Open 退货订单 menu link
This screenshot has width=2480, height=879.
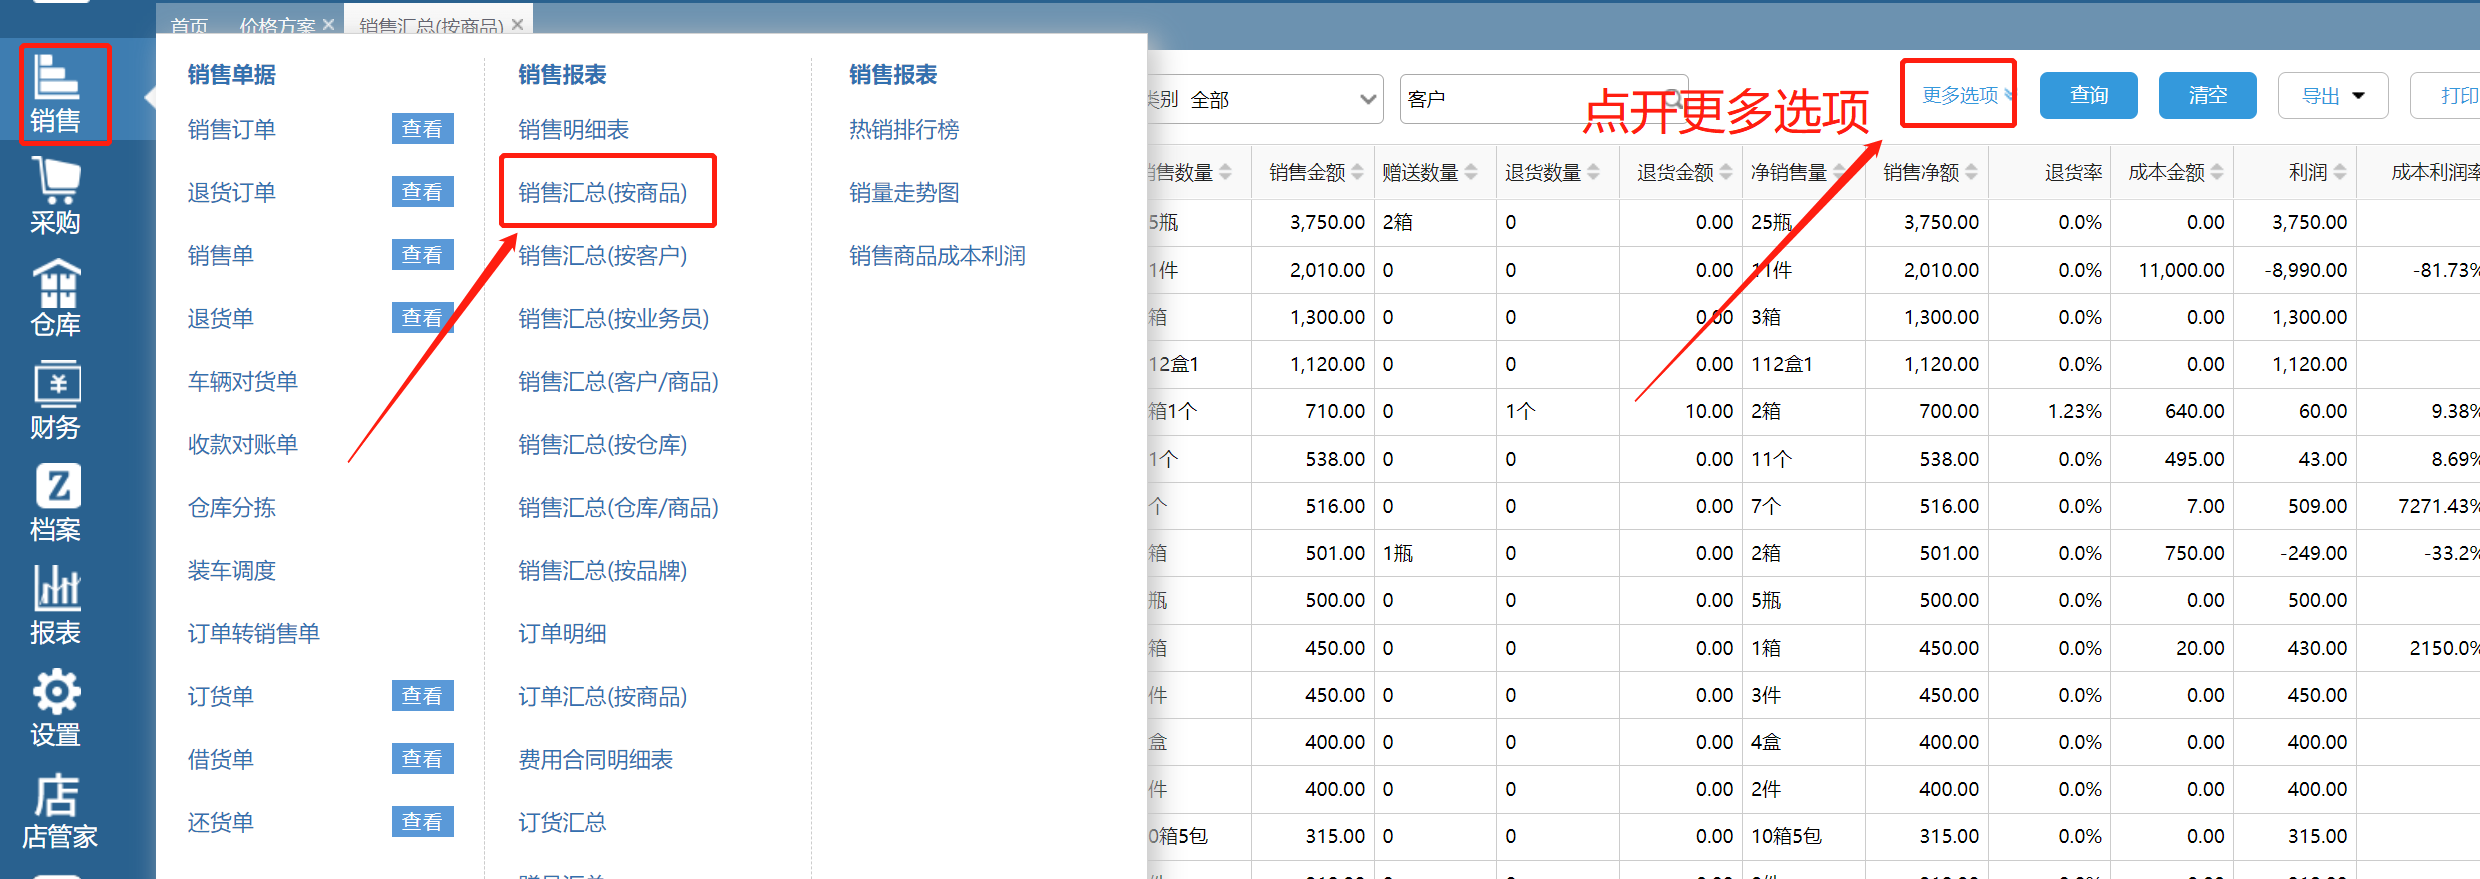click(231, 192)
